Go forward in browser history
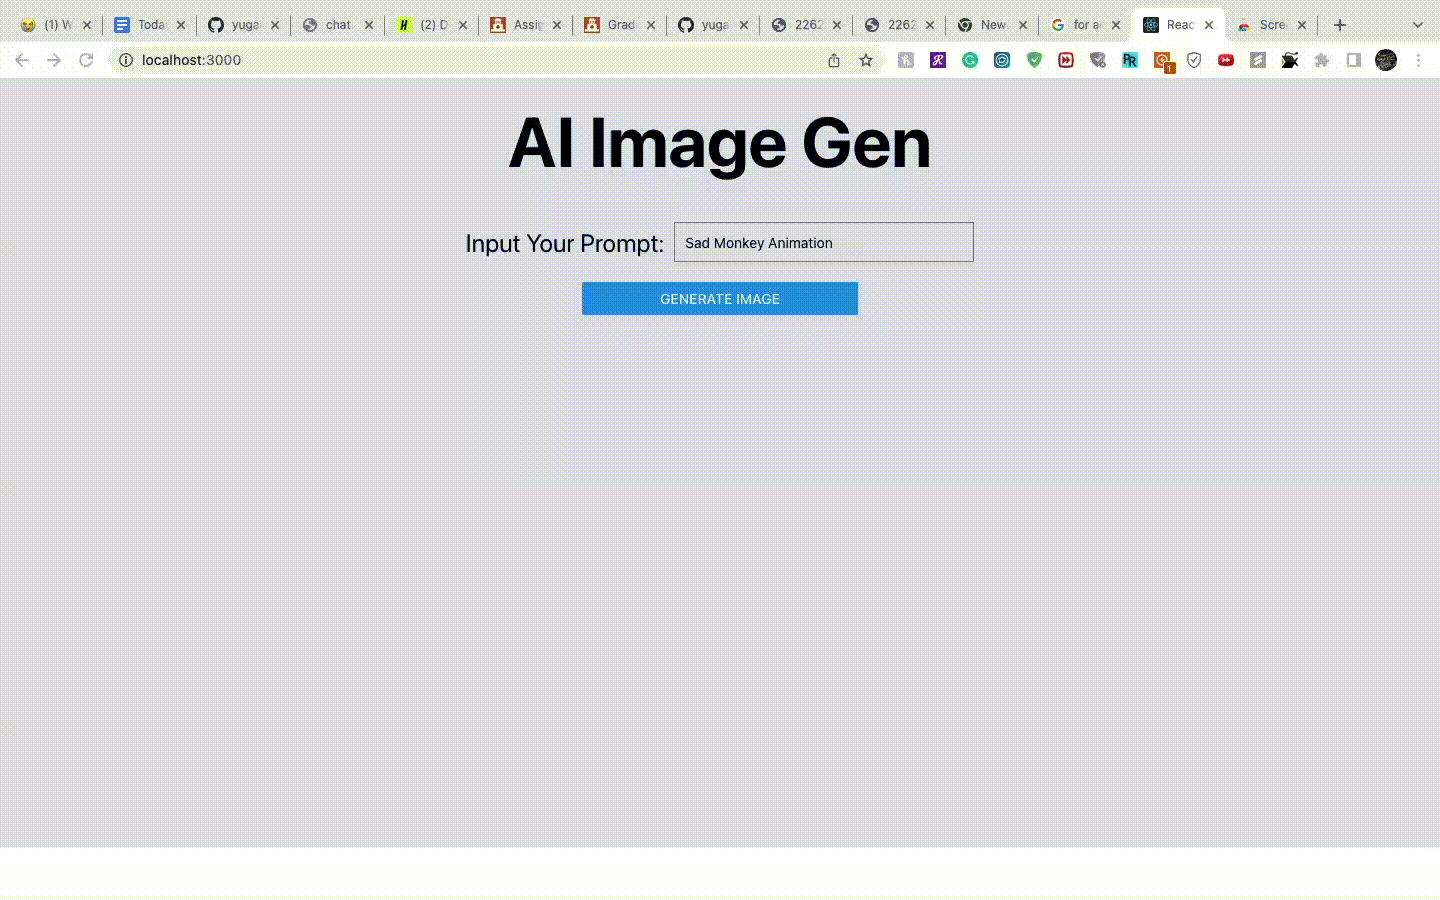This screenshot has height=900, width=1440. pyautogui.click(x=54, y=60)
